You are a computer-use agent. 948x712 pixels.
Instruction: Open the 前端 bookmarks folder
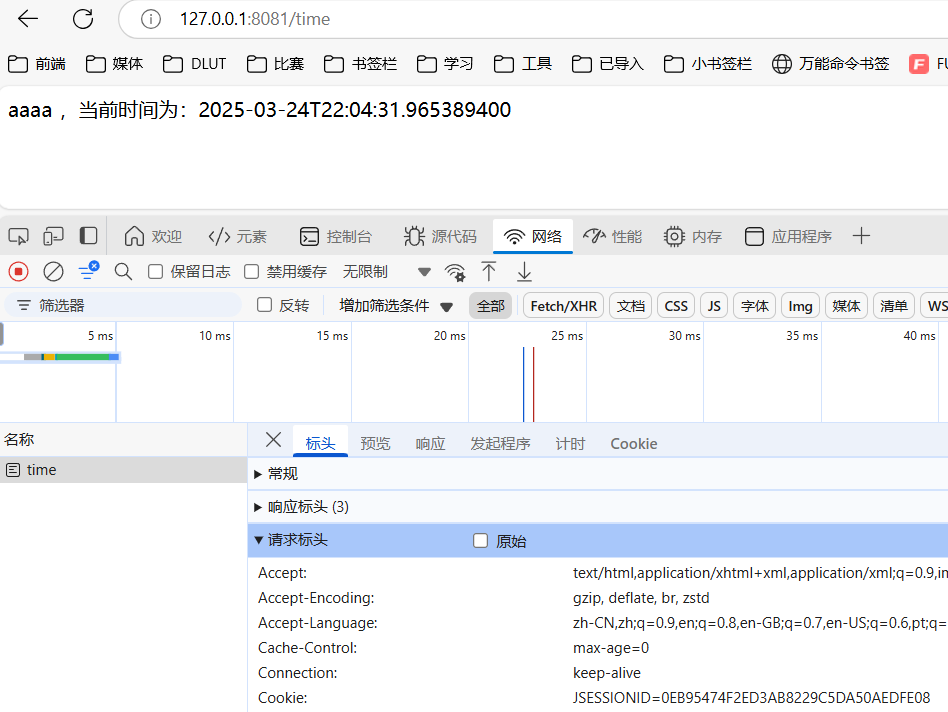[37, 63]
